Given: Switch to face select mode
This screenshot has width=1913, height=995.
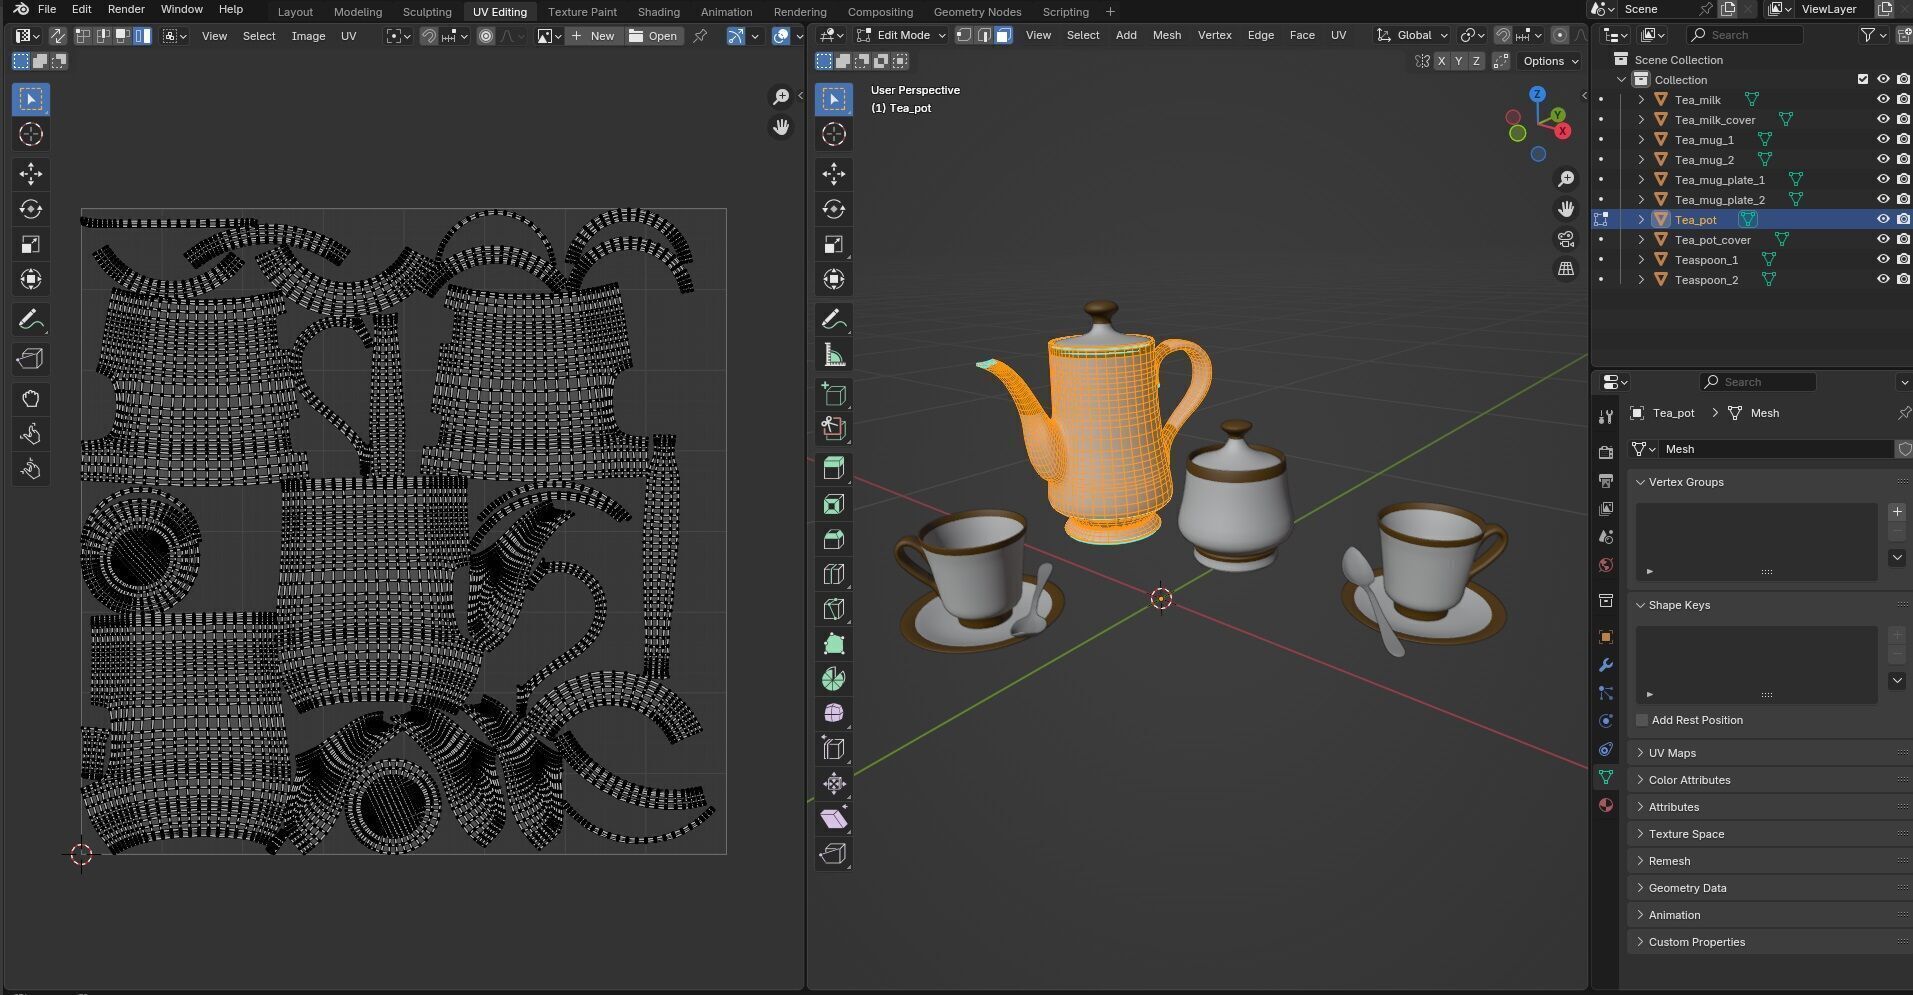Looking at the screenshot, I should [x=1003, y=35].
